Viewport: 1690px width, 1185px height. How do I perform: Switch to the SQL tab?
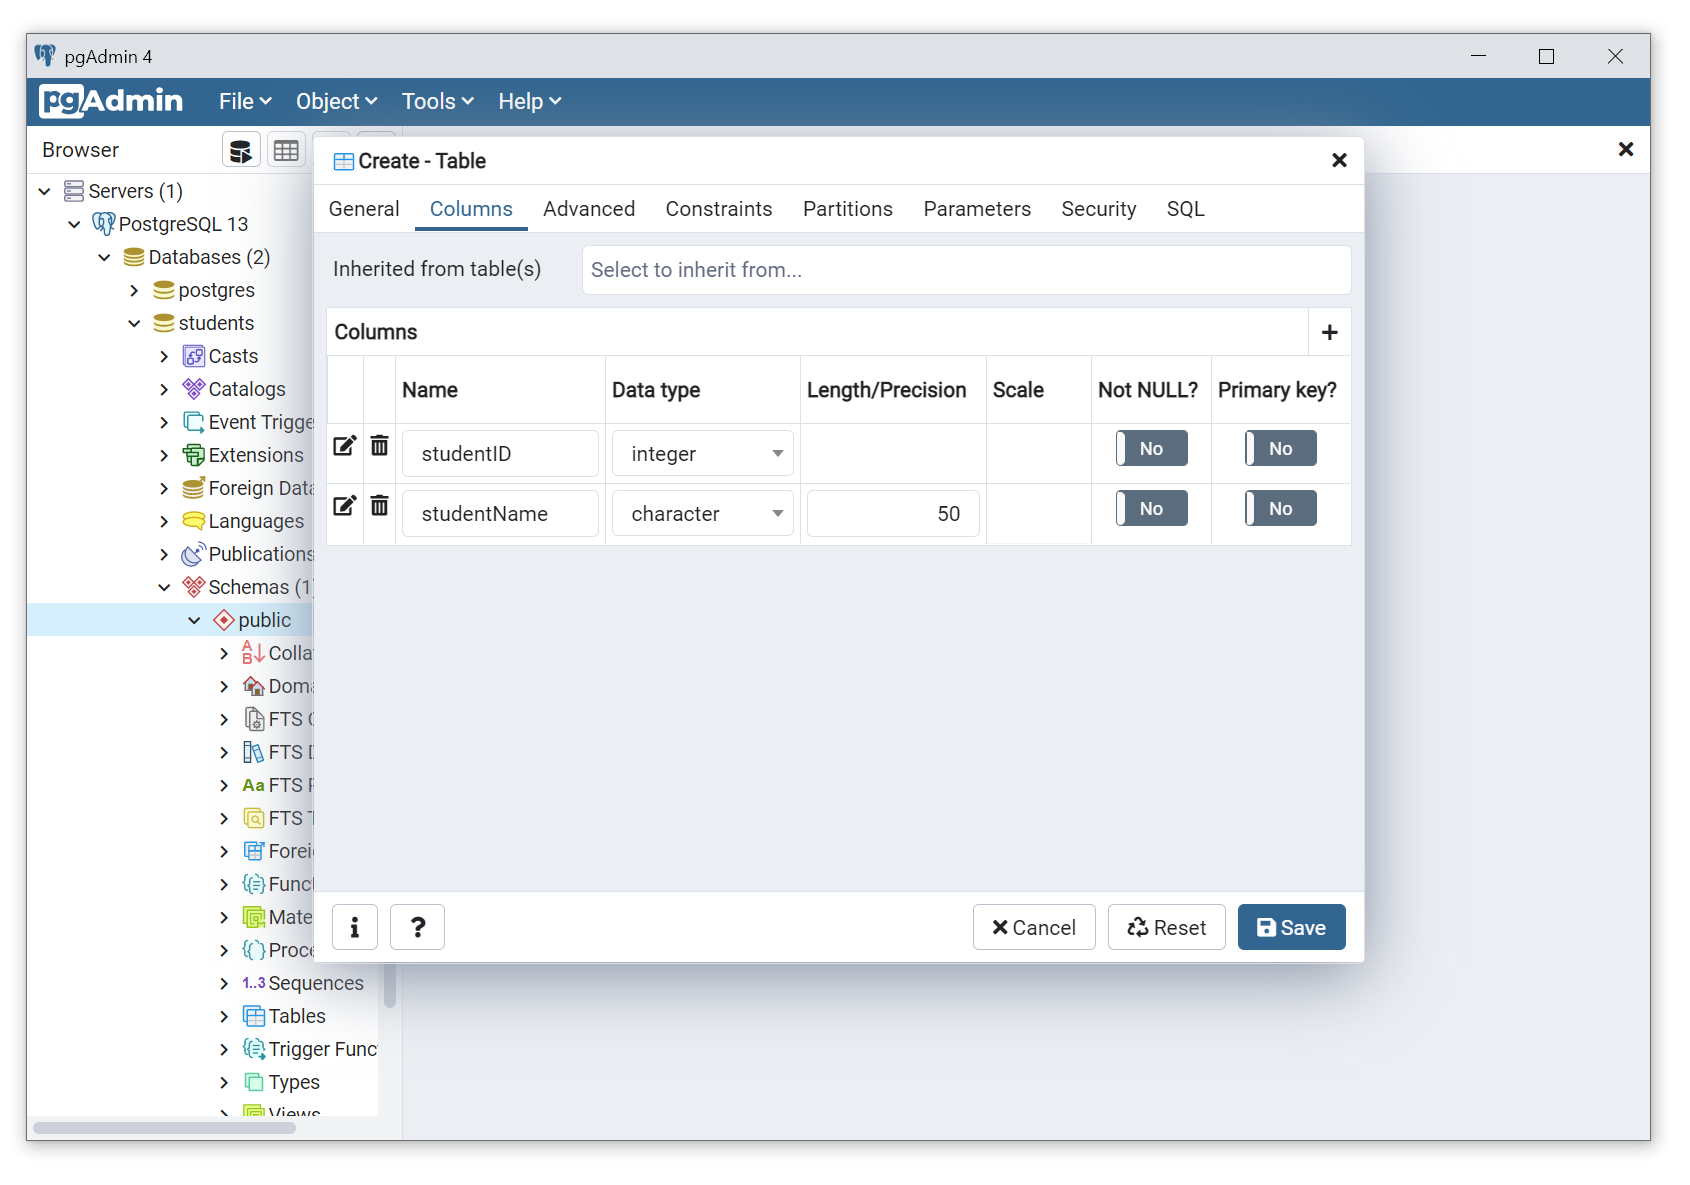(x=1186, y=209)
